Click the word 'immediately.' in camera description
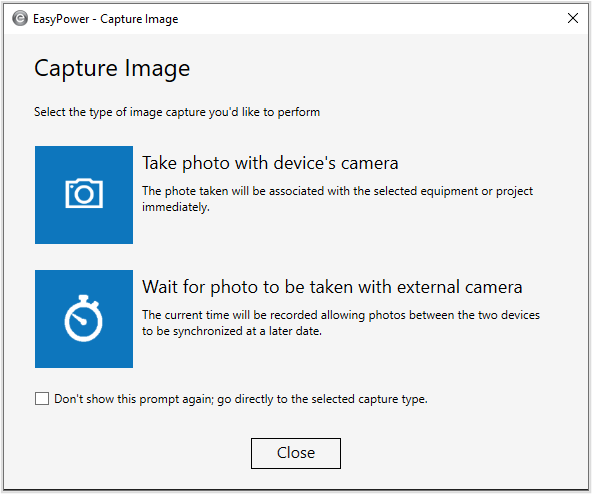The image size is (592, 494). 176,207
